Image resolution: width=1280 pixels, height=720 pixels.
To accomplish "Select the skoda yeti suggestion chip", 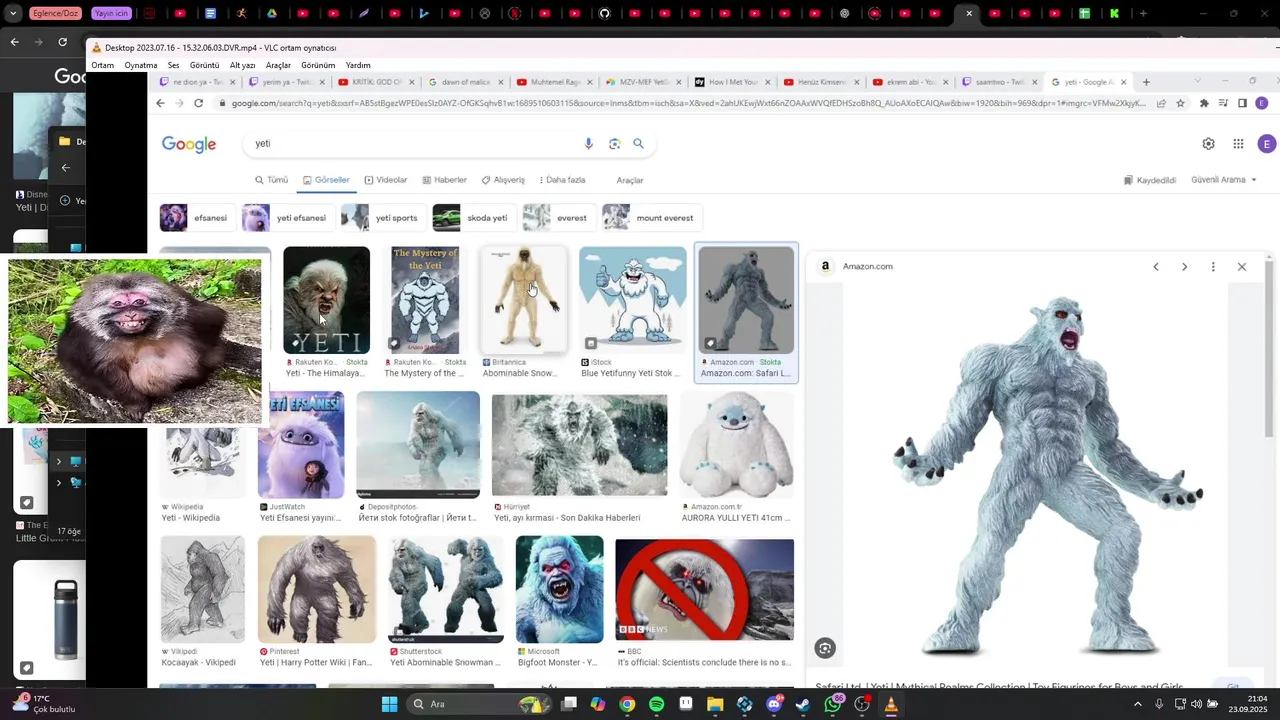I will (x=475, y=218).
